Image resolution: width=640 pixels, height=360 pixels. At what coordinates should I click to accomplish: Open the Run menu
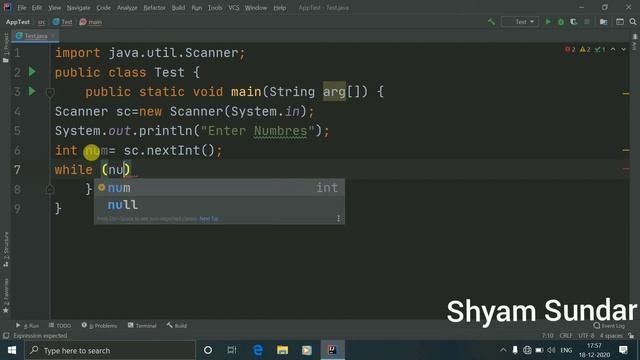click(197, 8)
